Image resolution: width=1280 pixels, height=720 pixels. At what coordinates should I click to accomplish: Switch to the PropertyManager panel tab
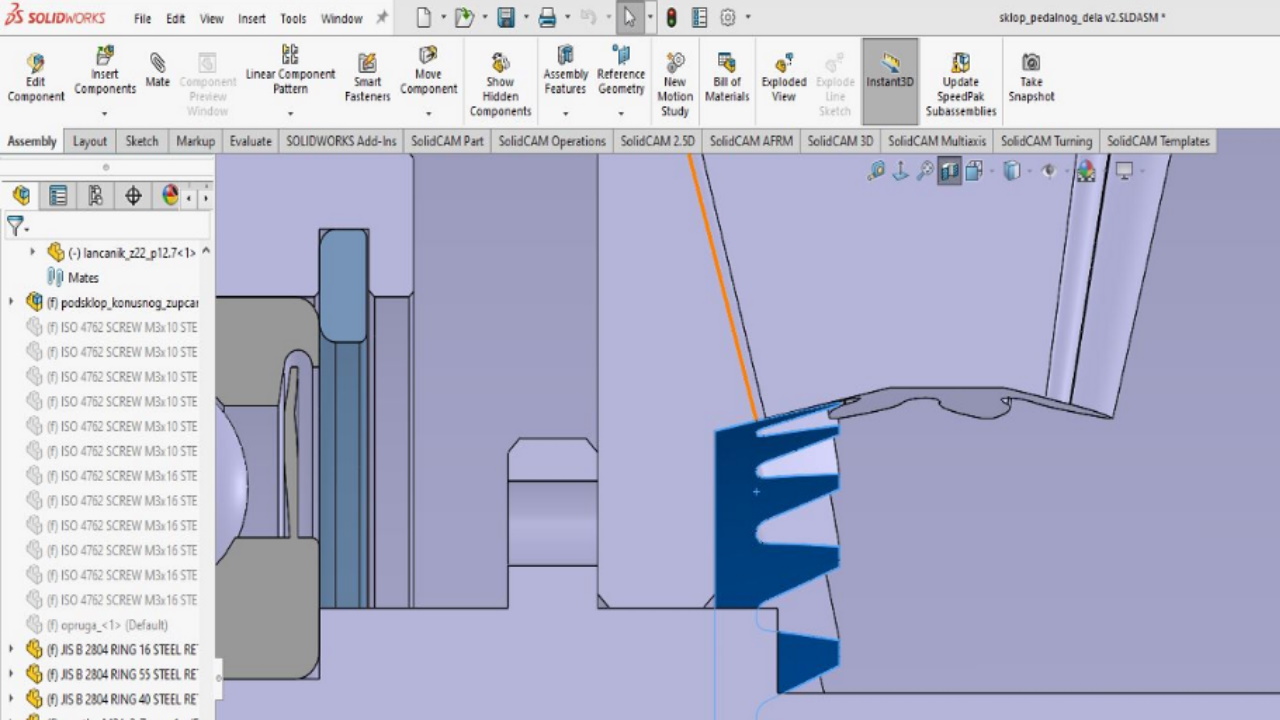tap(58, 196)
